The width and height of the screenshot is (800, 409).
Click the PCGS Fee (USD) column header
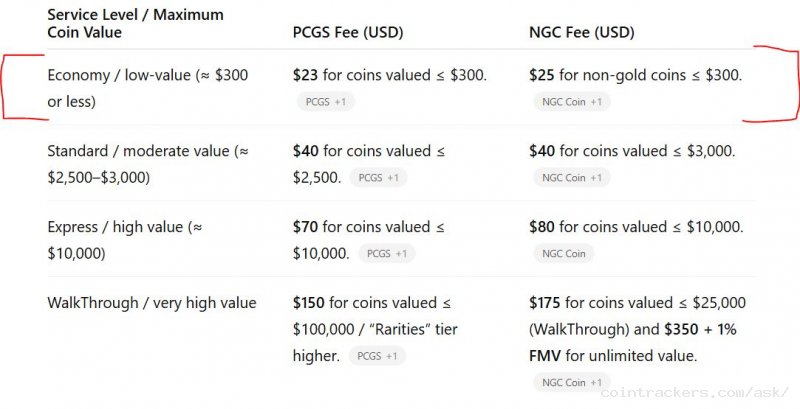click(349, 32)
